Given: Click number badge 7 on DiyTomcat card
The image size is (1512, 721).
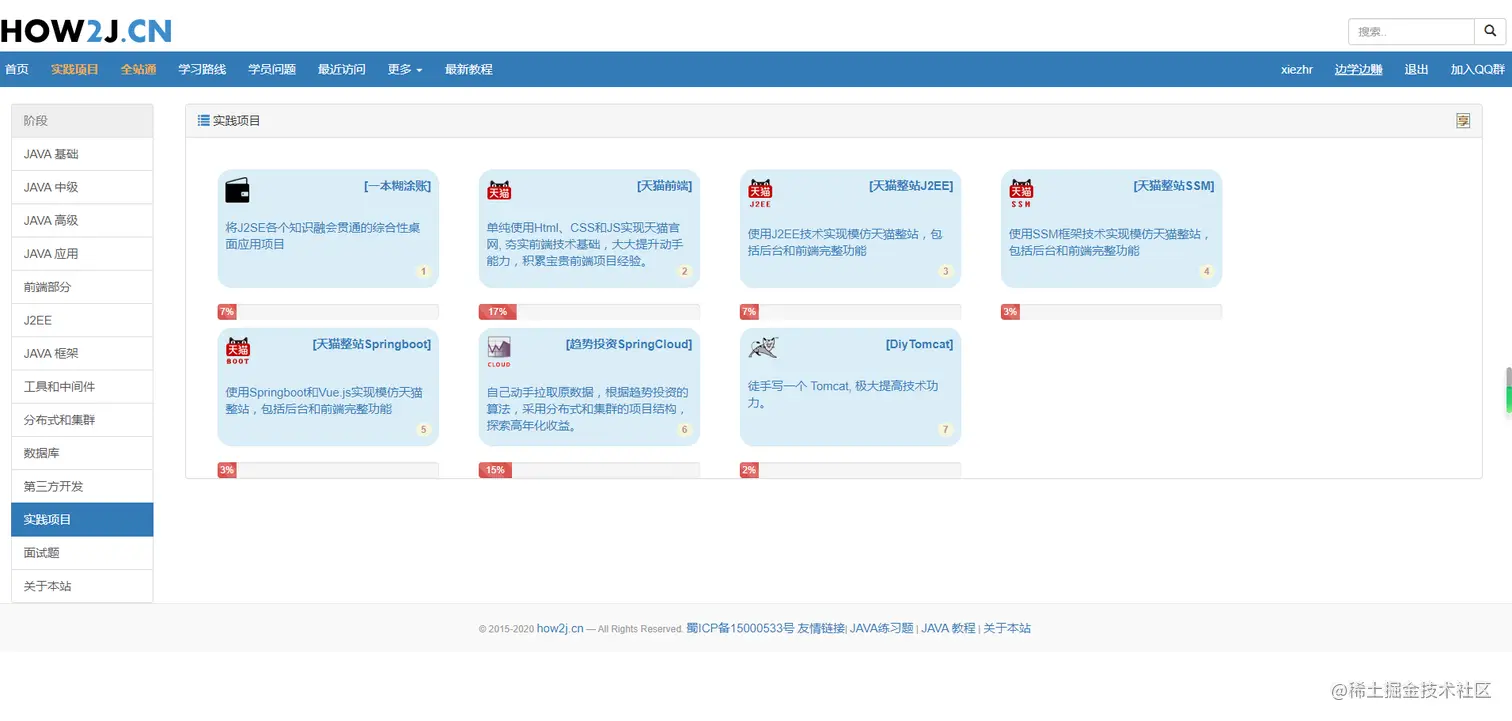Looking at the screenshot, I should click(x=945, y=430).
